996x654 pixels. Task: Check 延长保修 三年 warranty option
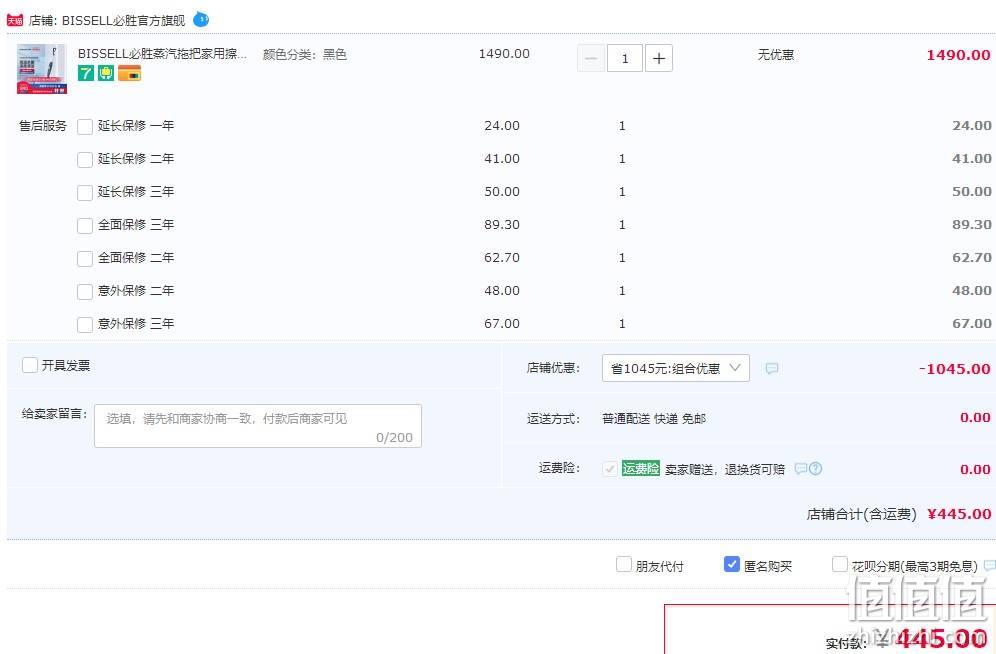[x=85, y=192]
